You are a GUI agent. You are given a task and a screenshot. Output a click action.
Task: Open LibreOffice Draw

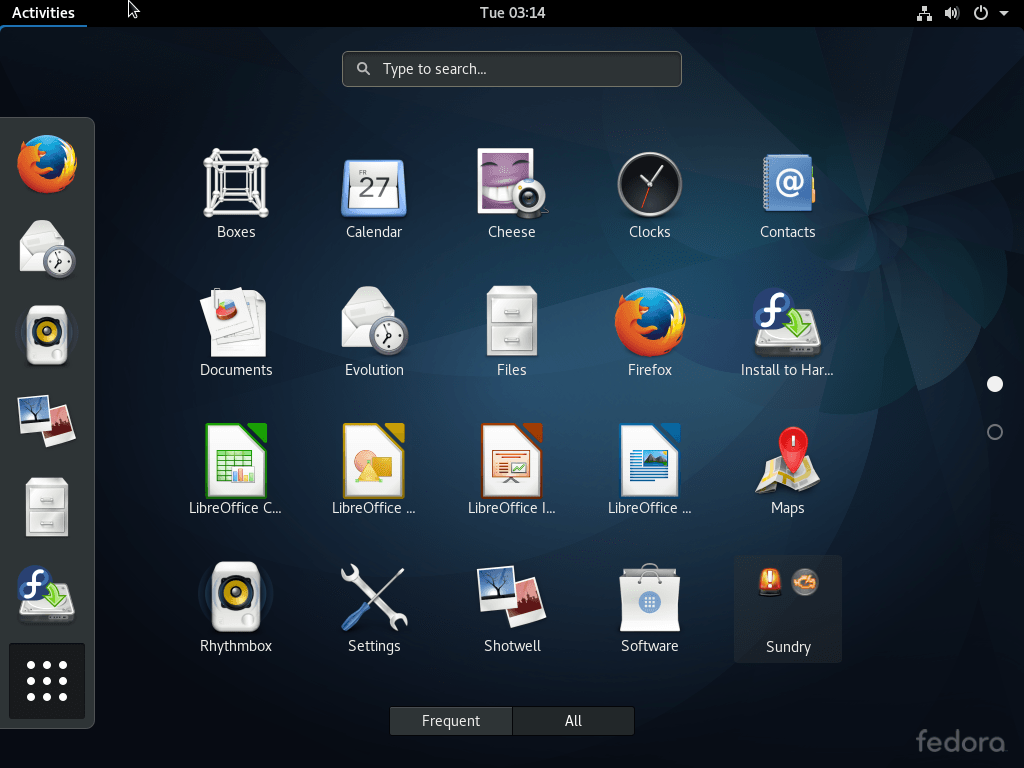point(374,470)
